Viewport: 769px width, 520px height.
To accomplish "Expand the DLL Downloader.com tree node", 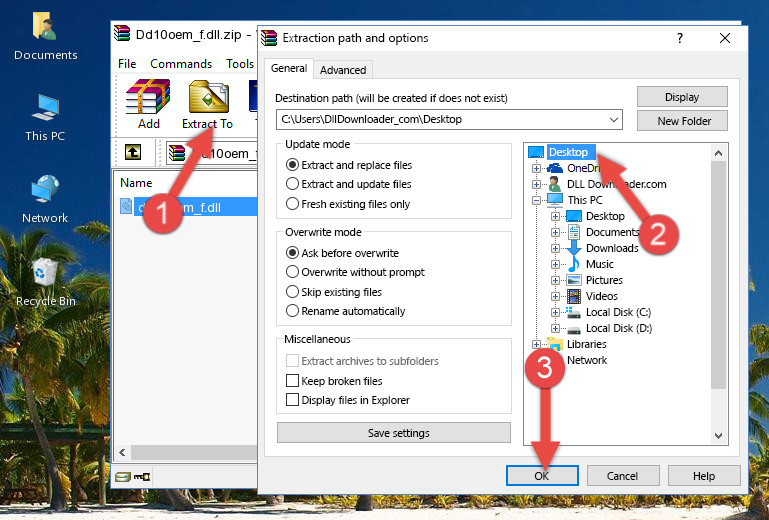I will [537, 184].
